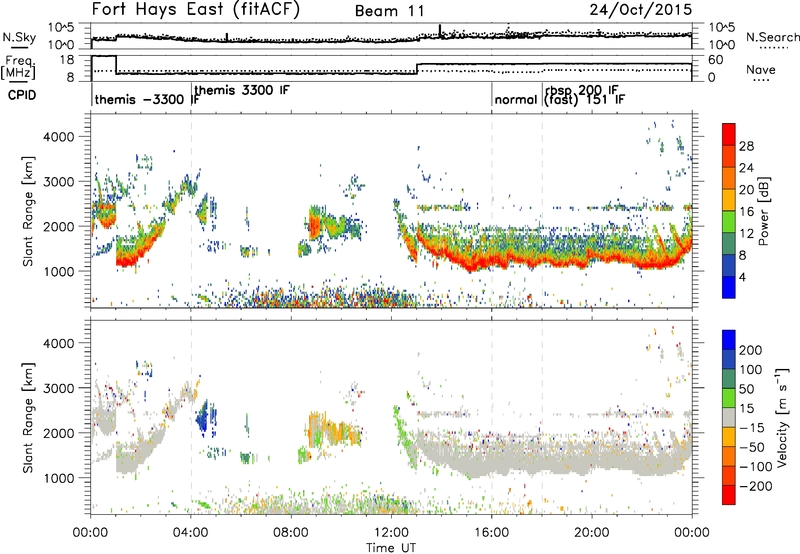Select the 'normal' CPID label
The width and height of the screenshot is (800, 554).
point(516,99)
